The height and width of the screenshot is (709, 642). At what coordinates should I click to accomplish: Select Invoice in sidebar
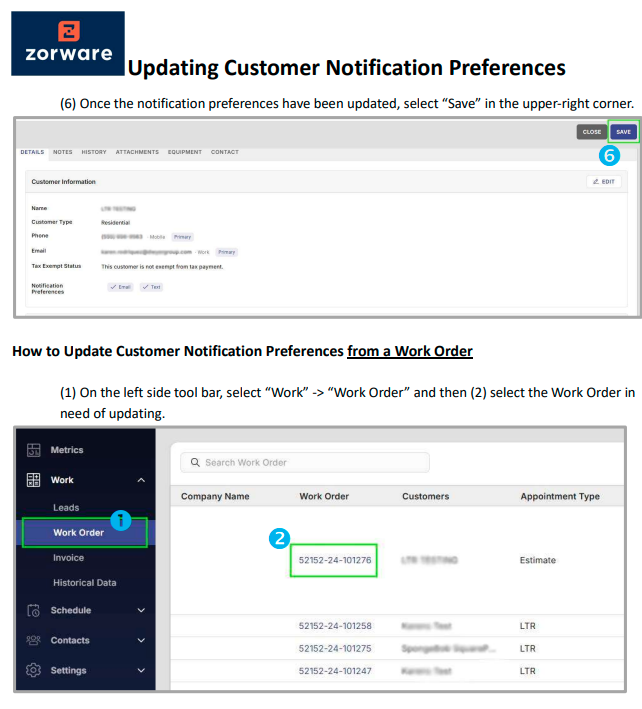[x=68, y=558]
